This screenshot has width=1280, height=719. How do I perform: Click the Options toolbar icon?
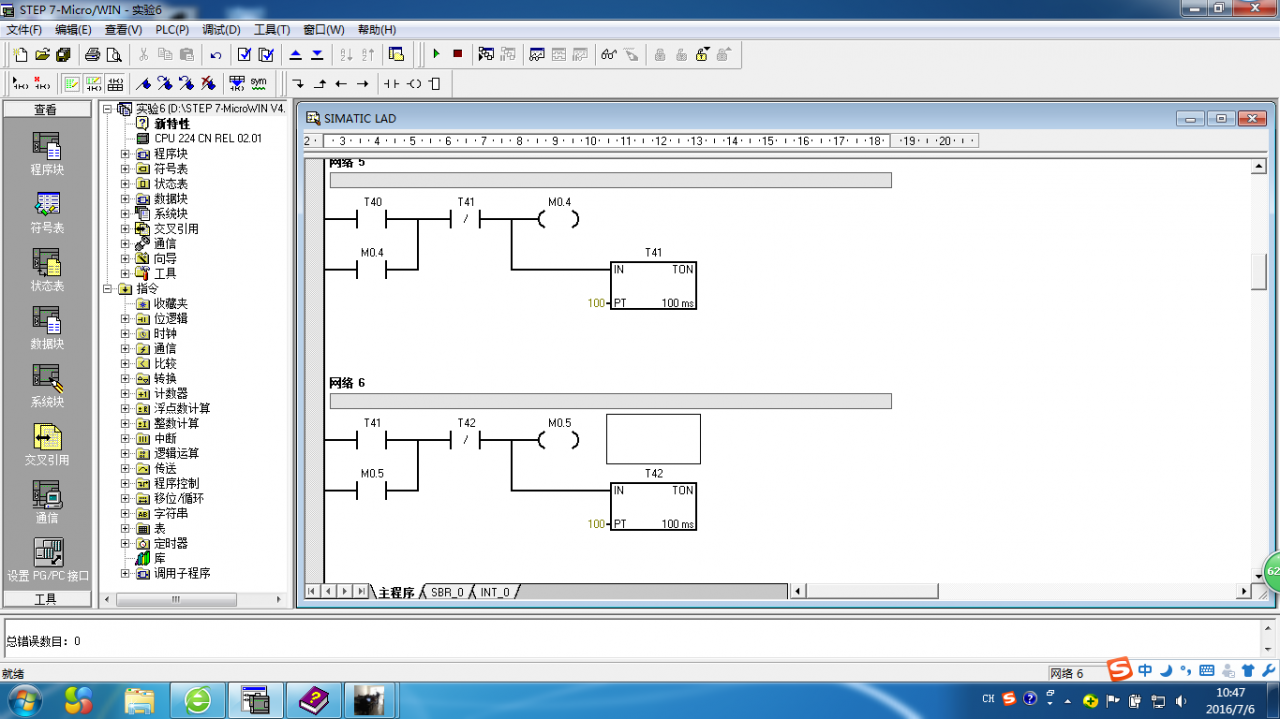[396, 54]
